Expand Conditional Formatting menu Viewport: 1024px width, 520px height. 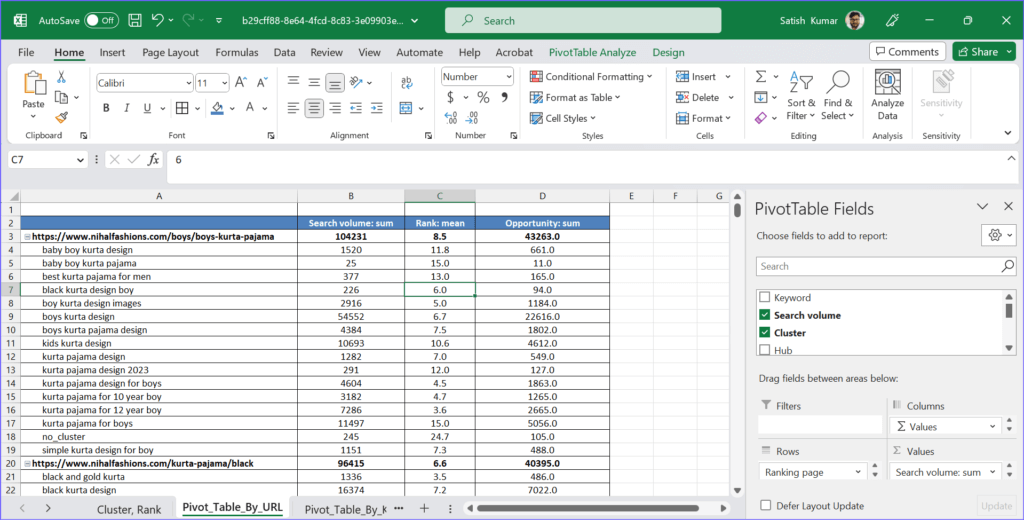point(591,76)
